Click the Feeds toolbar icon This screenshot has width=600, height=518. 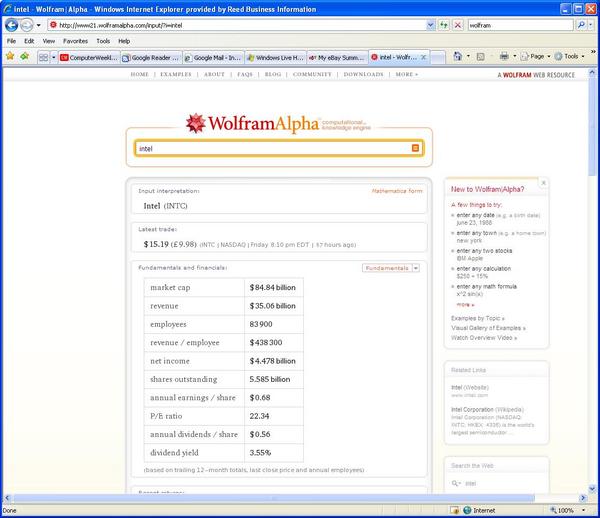(481, 57)
